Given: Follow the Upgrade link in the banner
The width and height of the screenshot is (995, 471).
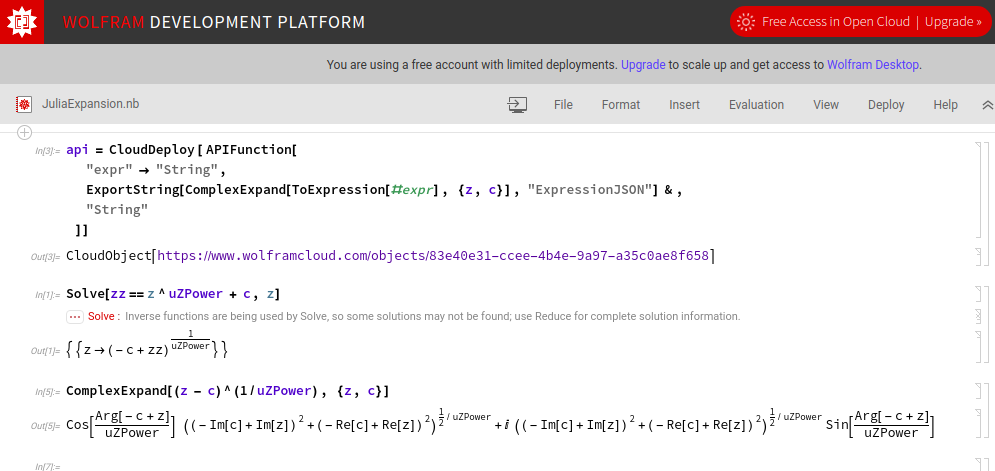Looking at the screenshot, I should [643, 64].
